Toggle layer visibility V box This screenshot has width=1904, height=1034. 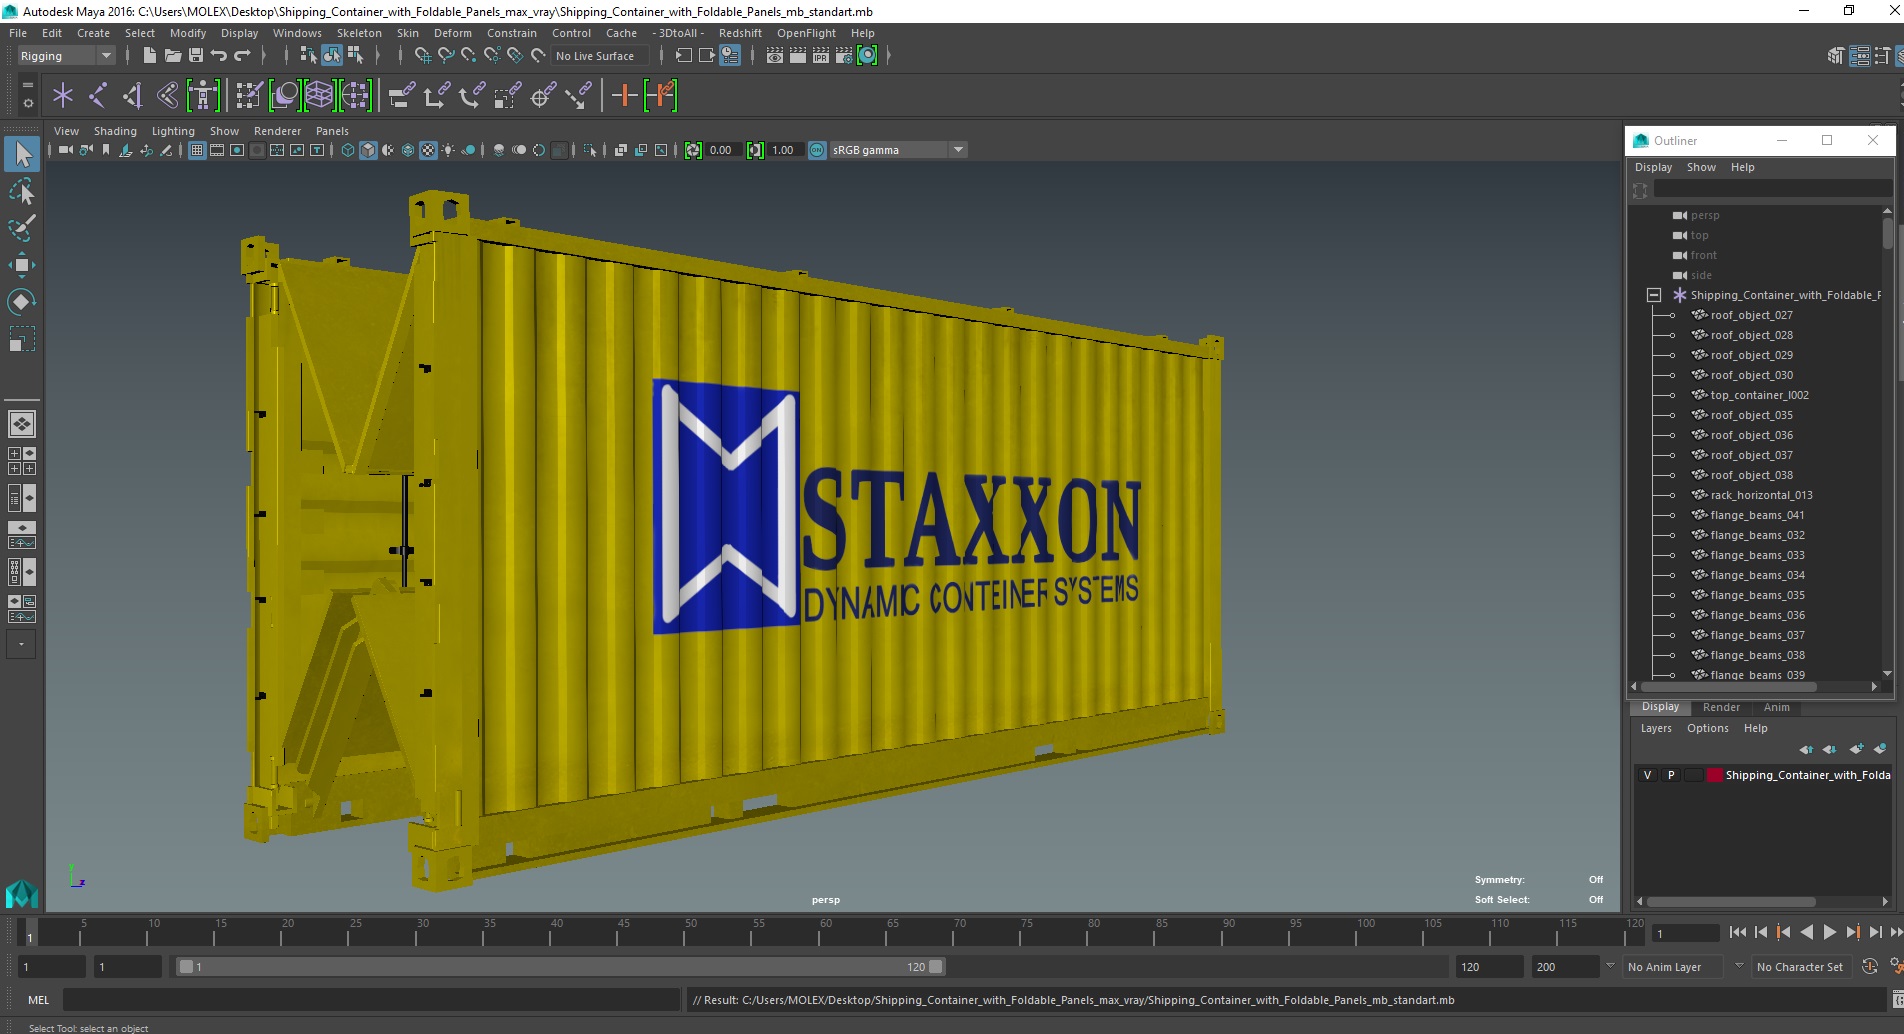click(1648, 775)
